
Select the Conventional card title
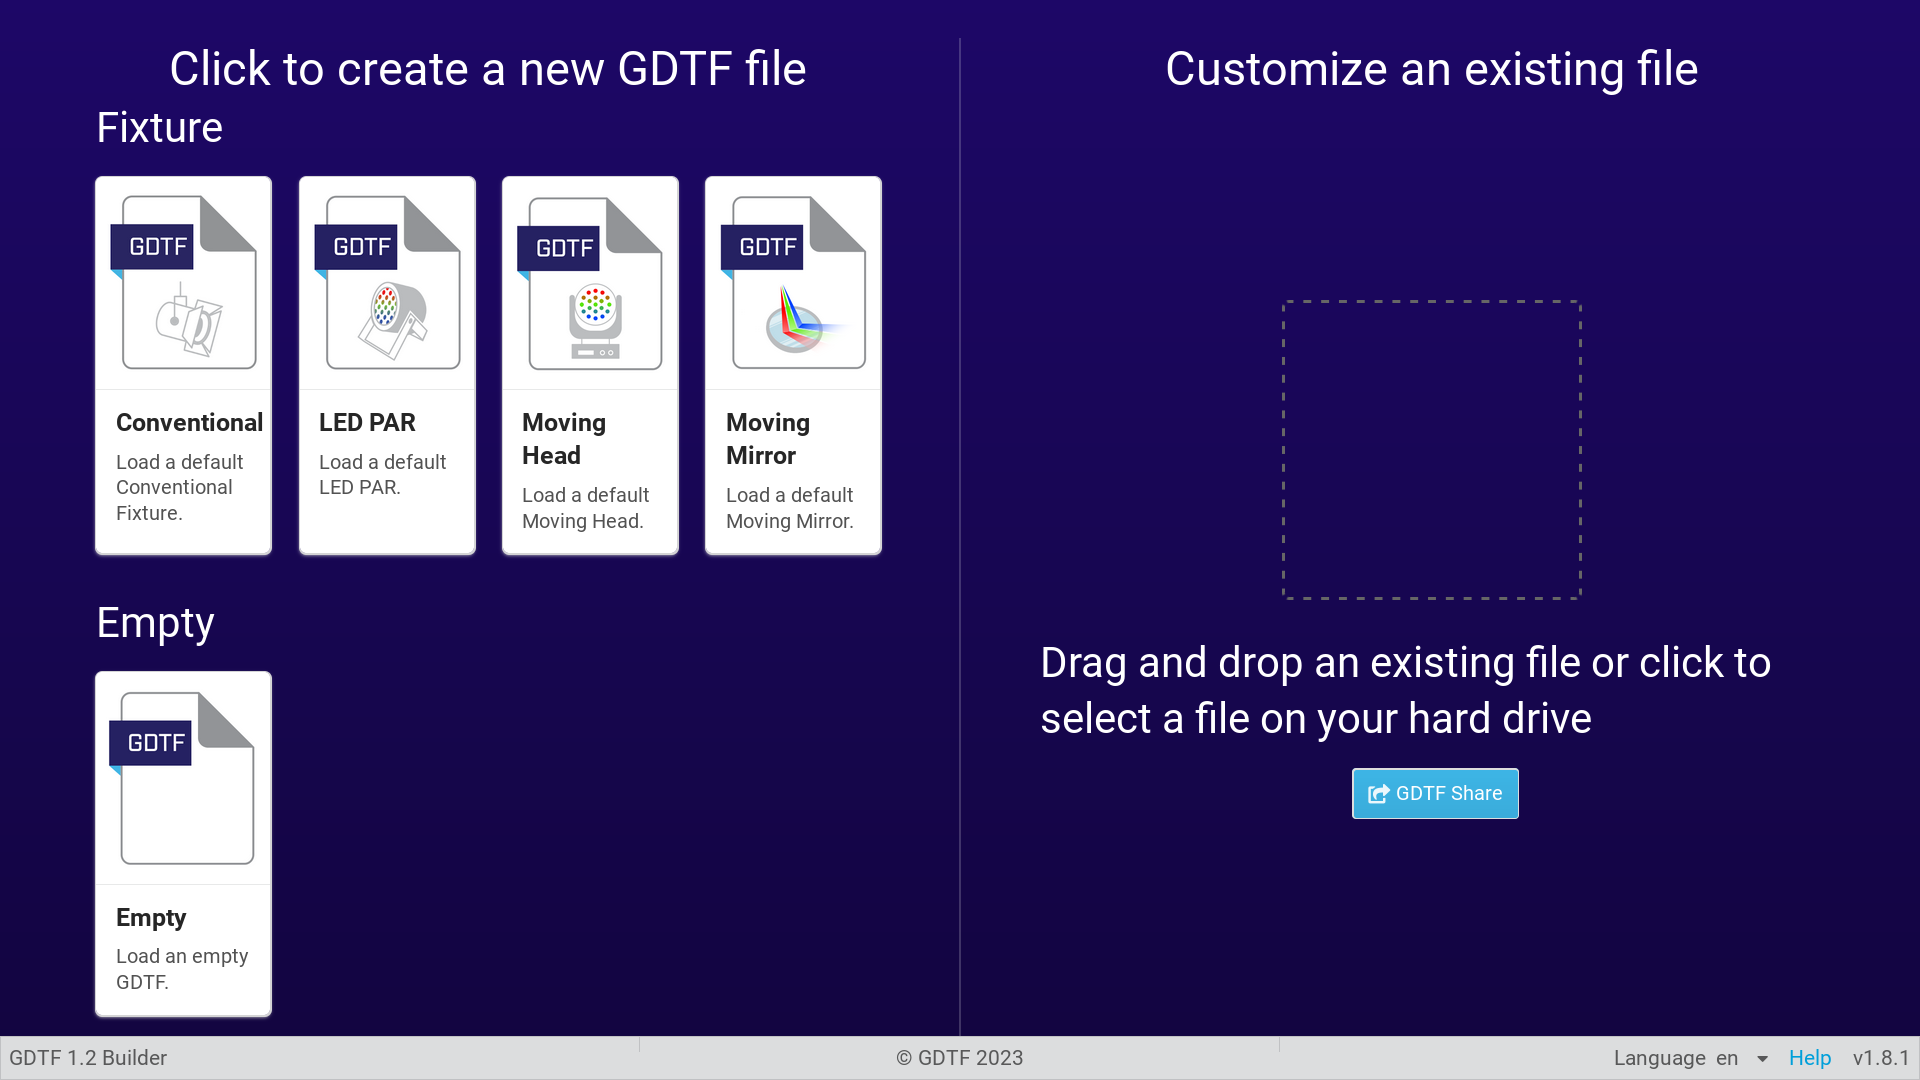coord(189,422)
